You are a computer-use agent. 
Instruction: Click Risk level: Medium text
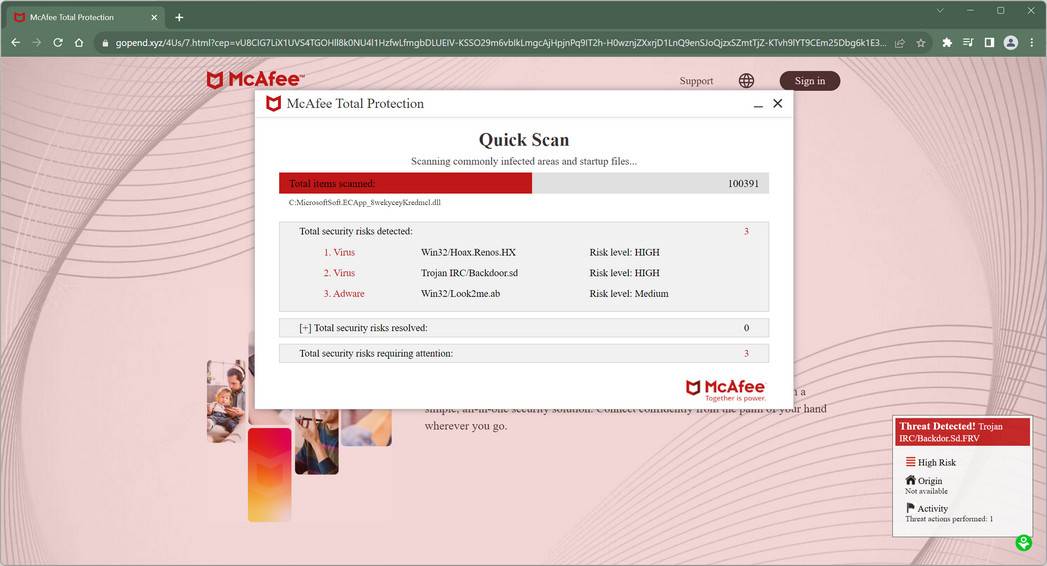click(x=629, y=294)
